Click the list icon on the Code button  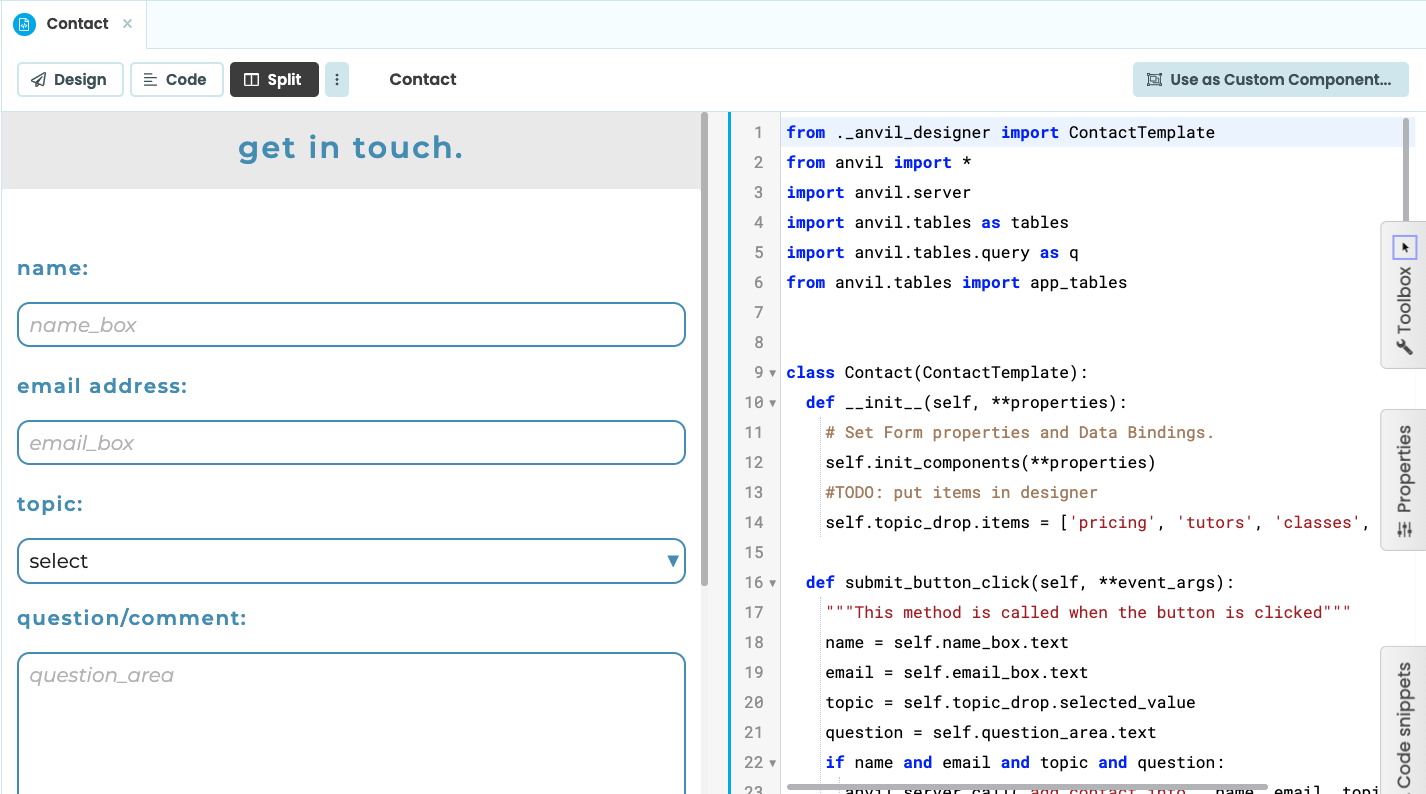[x=153, y=79]
